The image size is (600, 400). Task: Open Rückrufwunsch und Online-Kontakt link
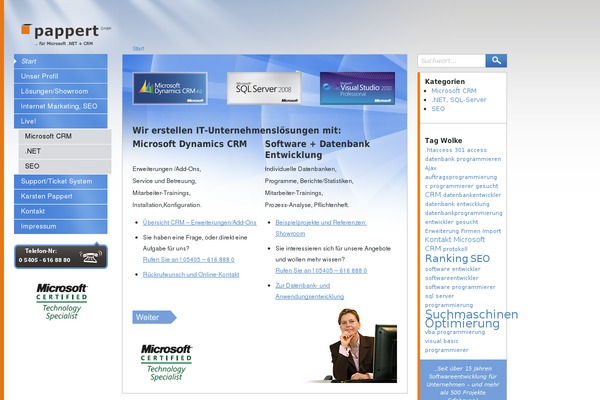(191, 274)
